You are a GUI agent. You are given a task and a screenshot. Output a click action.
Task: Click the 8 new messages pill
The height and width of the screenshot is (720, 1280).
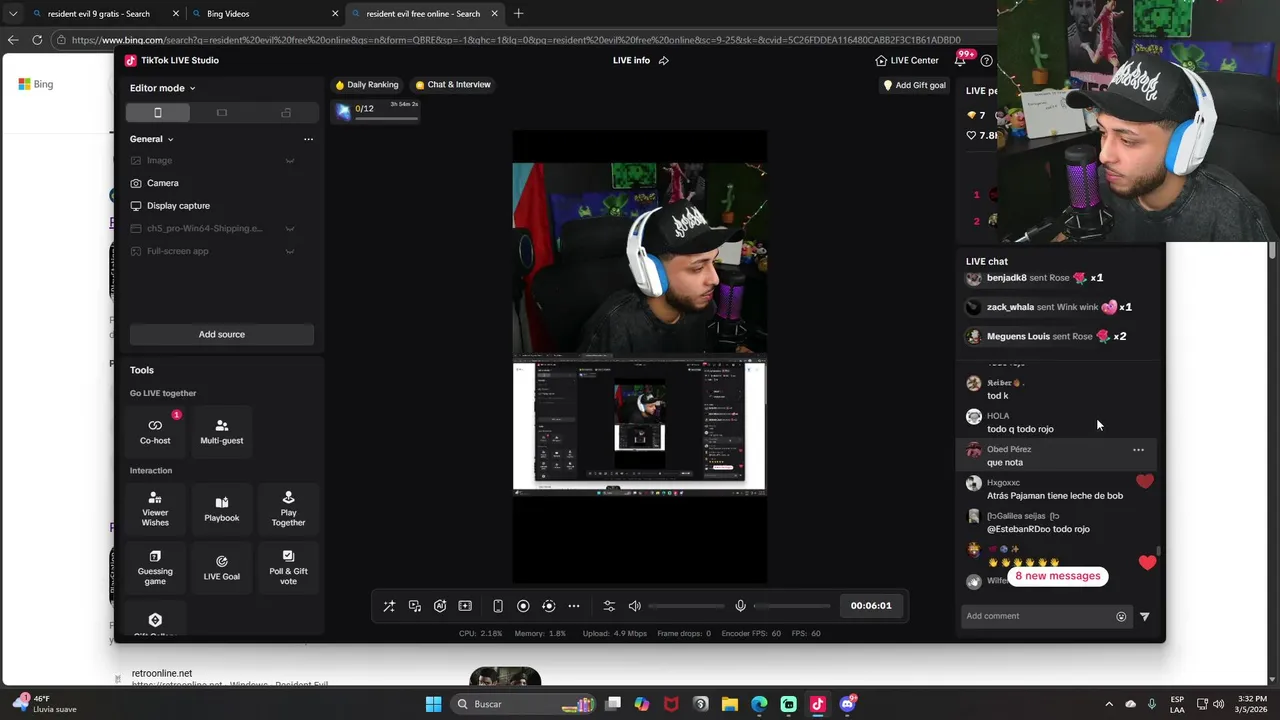click(x=1057, y=576)
